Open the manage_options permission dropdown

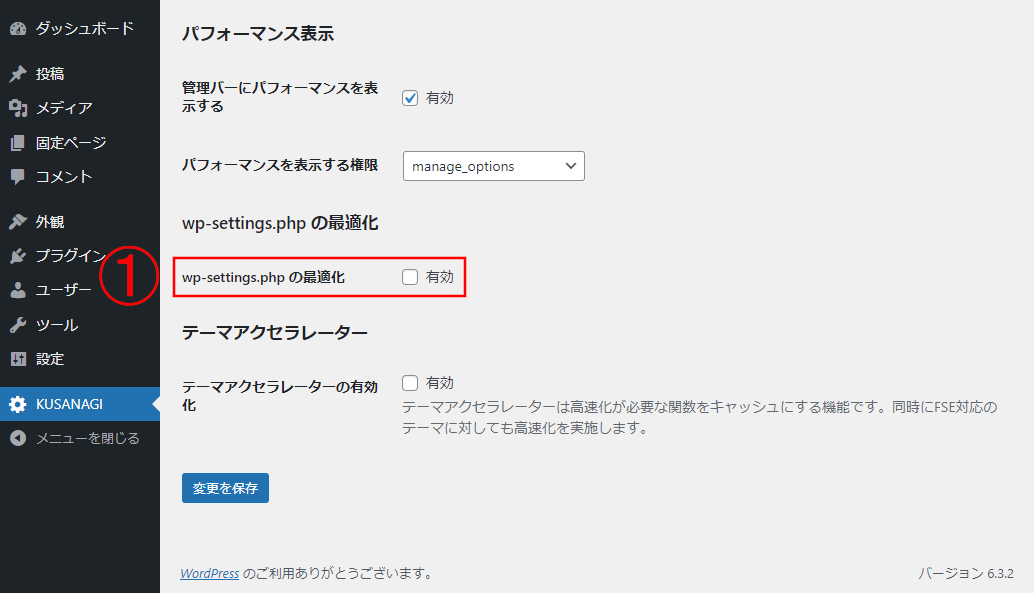point(493,166)
